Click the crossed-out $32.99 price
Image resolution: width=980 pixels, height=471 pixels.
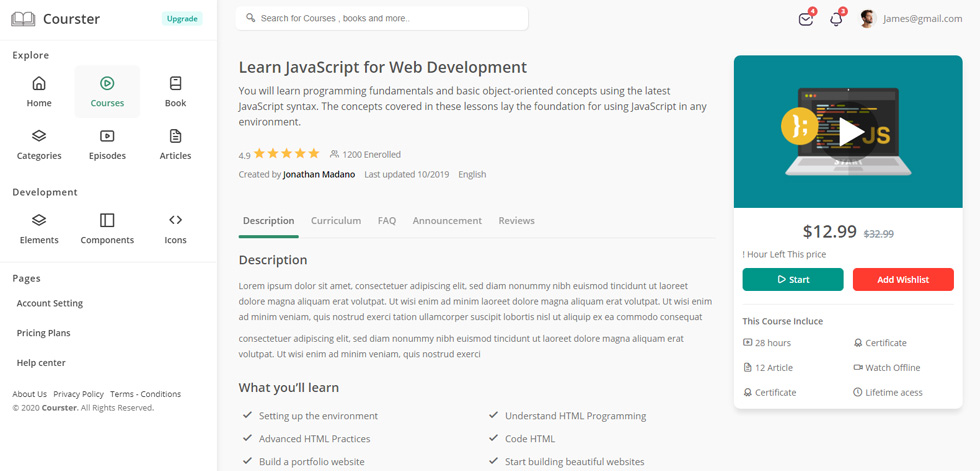(879, 234)
